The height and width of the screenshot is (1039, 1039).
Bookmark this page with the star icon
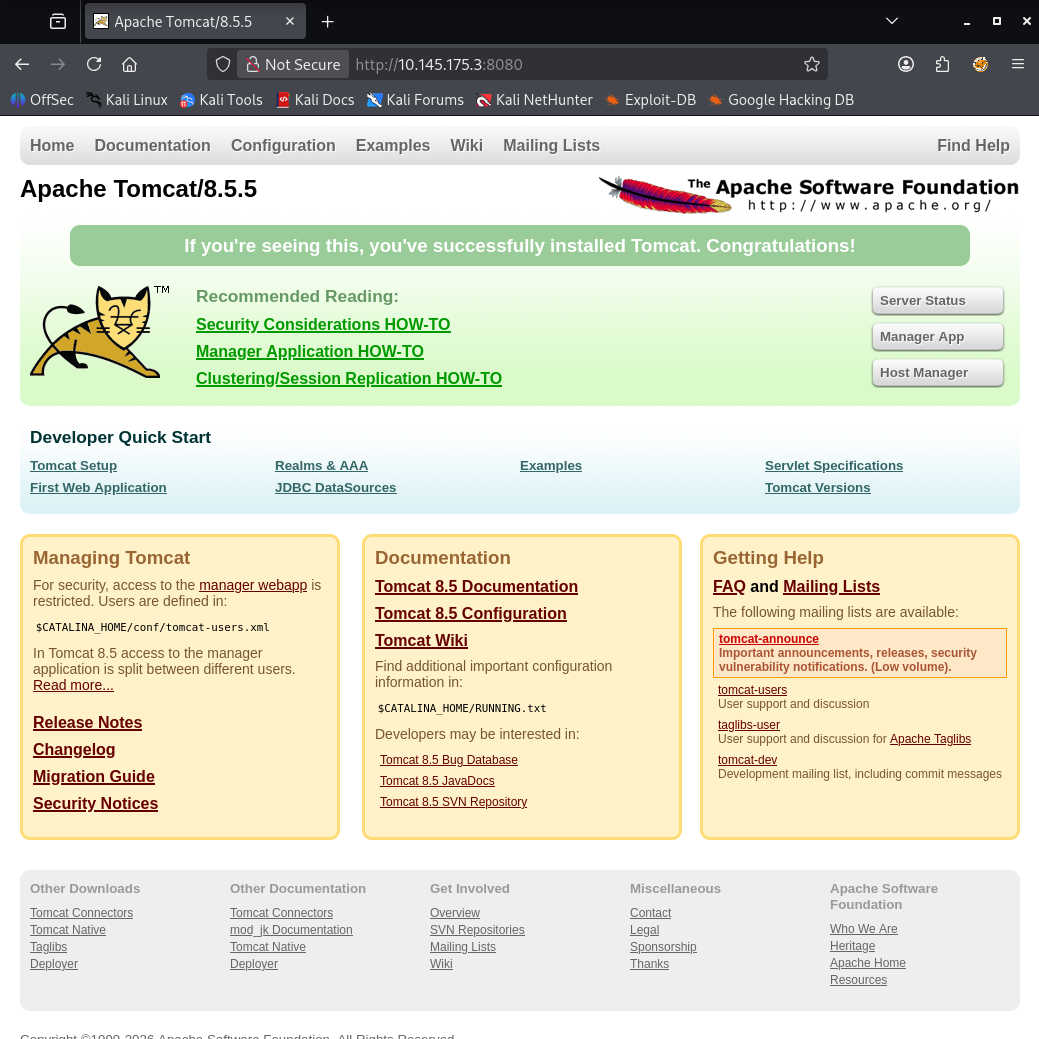click(x=811, y=64)
